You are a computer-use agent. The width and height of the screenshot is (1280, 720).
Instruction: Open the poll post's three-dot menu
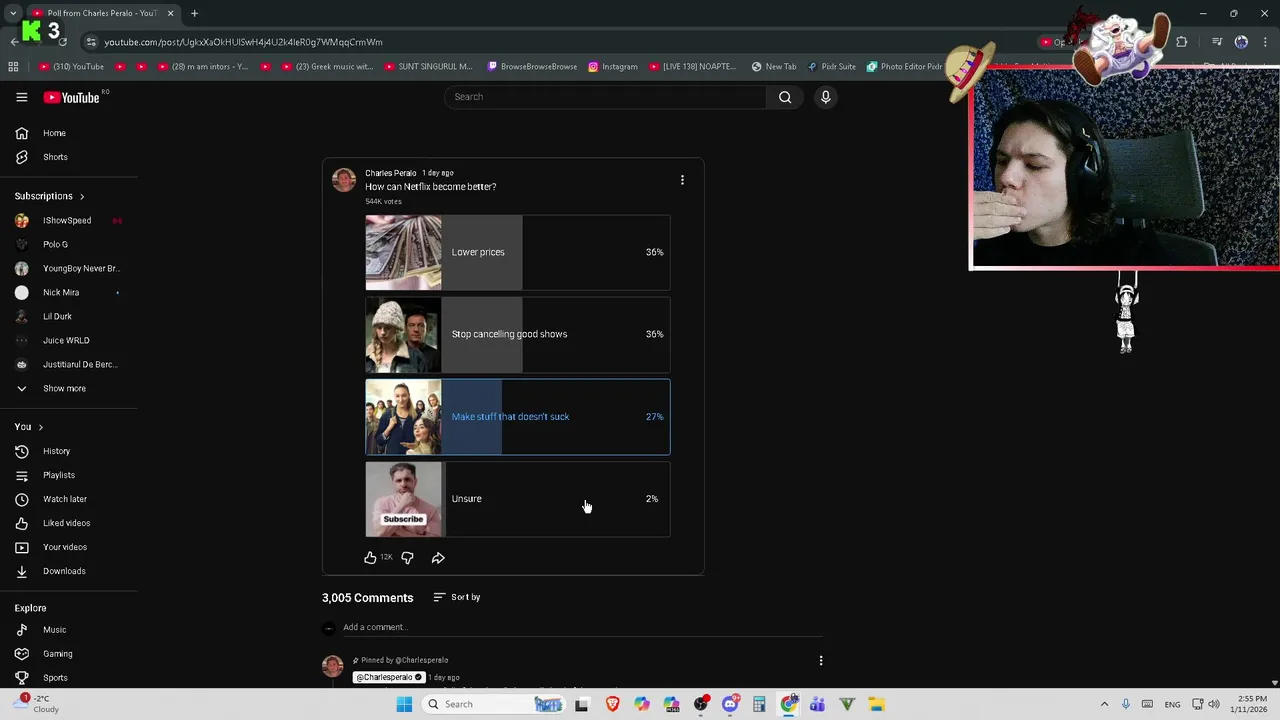click(x=682, y=180)
